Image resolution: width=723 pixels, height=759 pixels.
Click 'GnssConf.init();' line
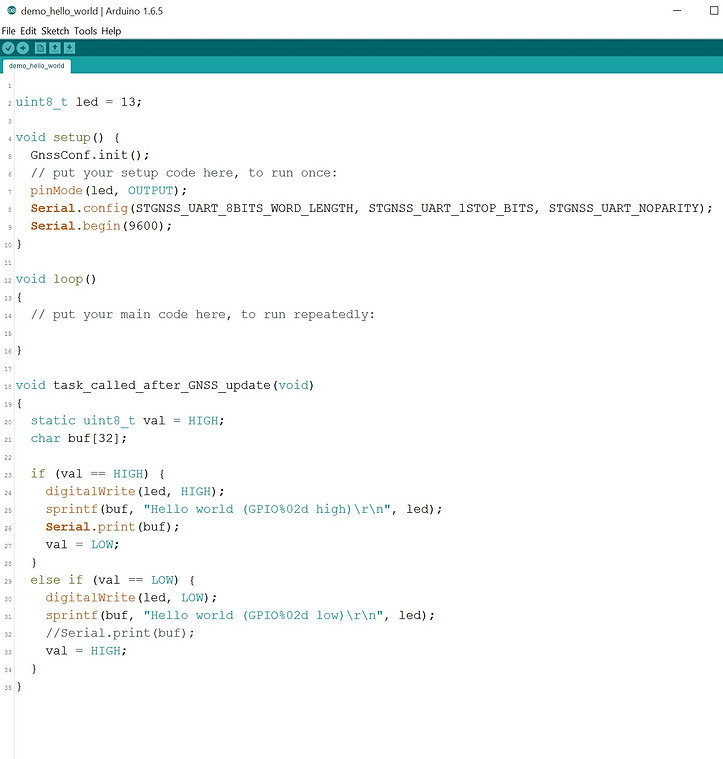point(90,155)
